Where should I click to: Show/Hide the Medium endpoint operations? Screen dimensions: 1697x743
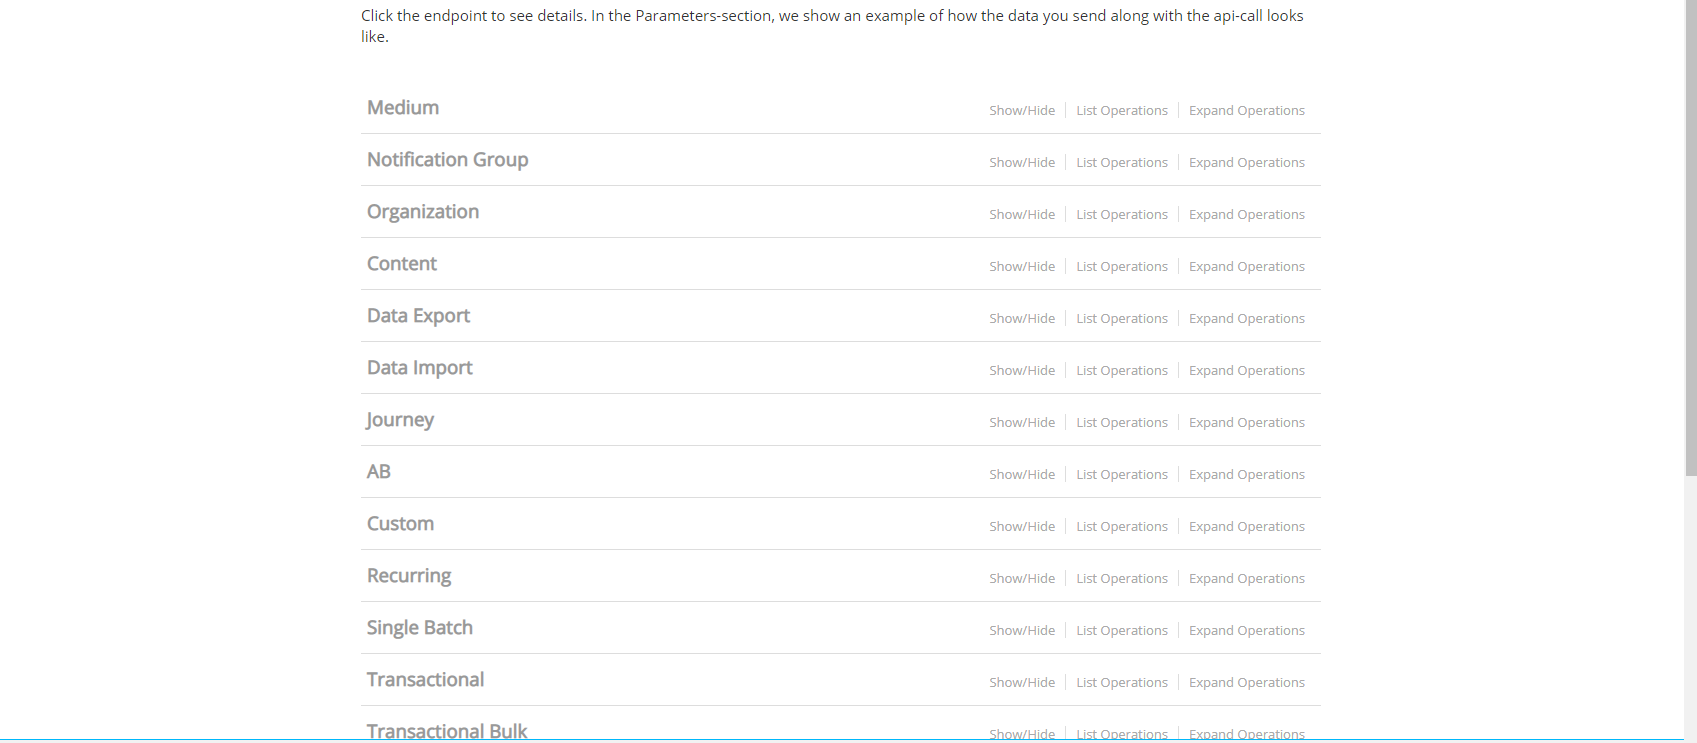pos(1021,110)
